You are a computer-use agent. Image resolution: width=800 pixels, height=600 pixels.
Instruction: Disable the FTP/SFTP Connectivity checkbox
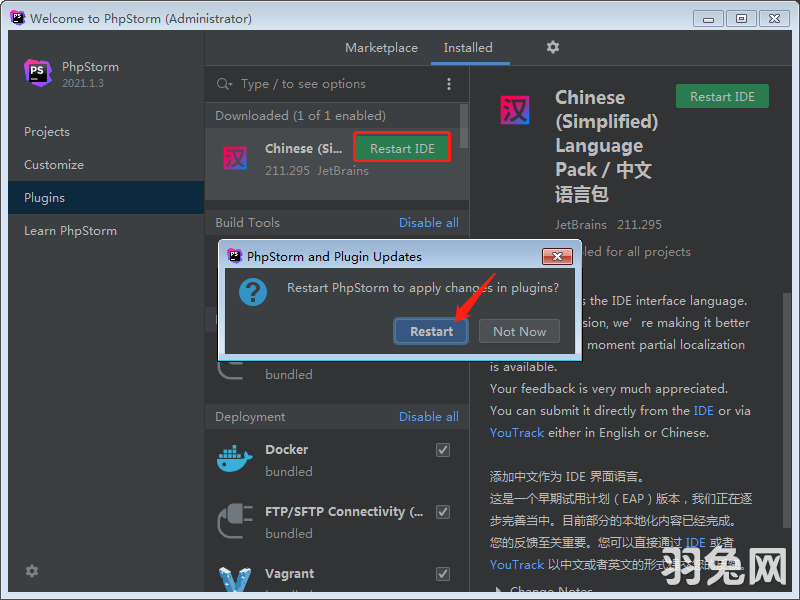[x=442, y=512]
